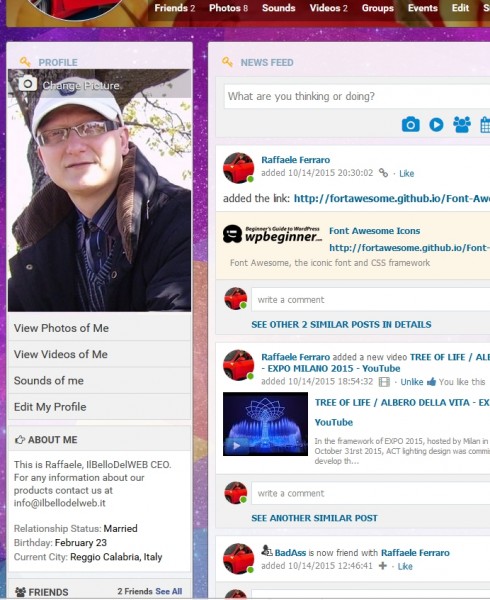
Task: Open the Groups tab
Action: [378, 8]
